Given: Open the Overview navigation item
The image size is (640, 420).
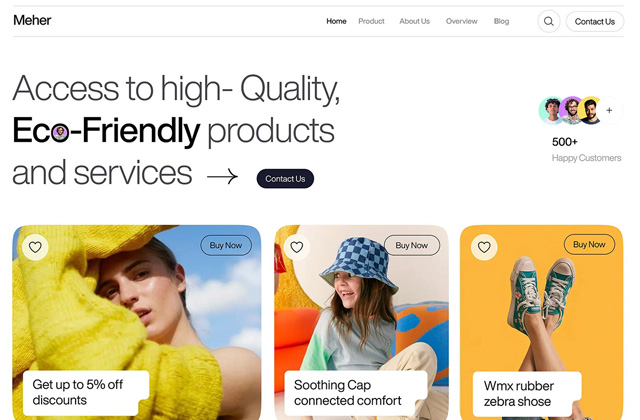Looking at the screenshot, I should pos(462,21).
